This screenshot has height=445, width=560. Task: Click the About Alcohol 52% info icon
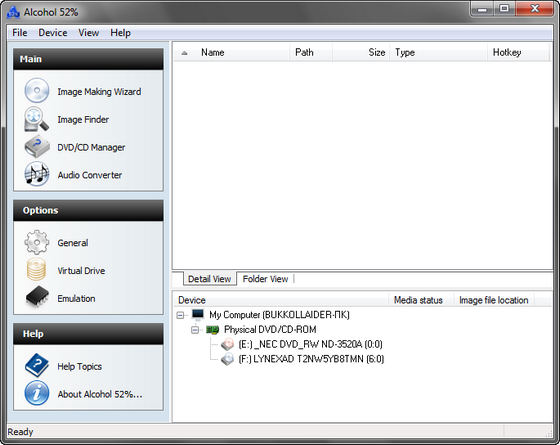37,393
